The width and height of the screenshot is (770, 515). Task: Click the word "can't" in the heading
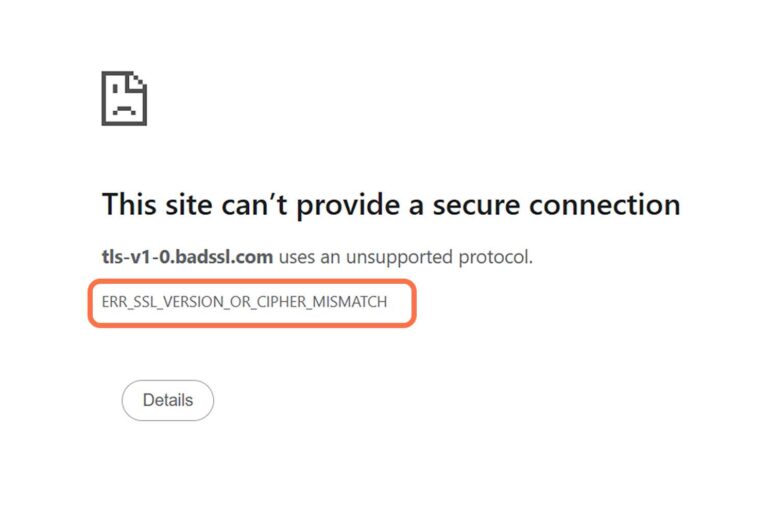254,205
